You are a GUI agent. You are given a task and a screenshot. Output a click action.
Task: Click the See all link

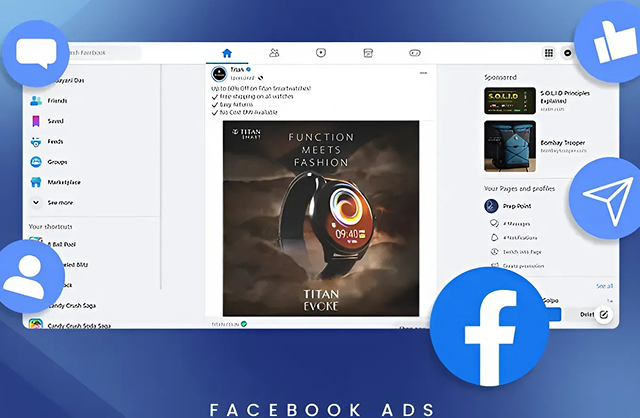[604, 286]
